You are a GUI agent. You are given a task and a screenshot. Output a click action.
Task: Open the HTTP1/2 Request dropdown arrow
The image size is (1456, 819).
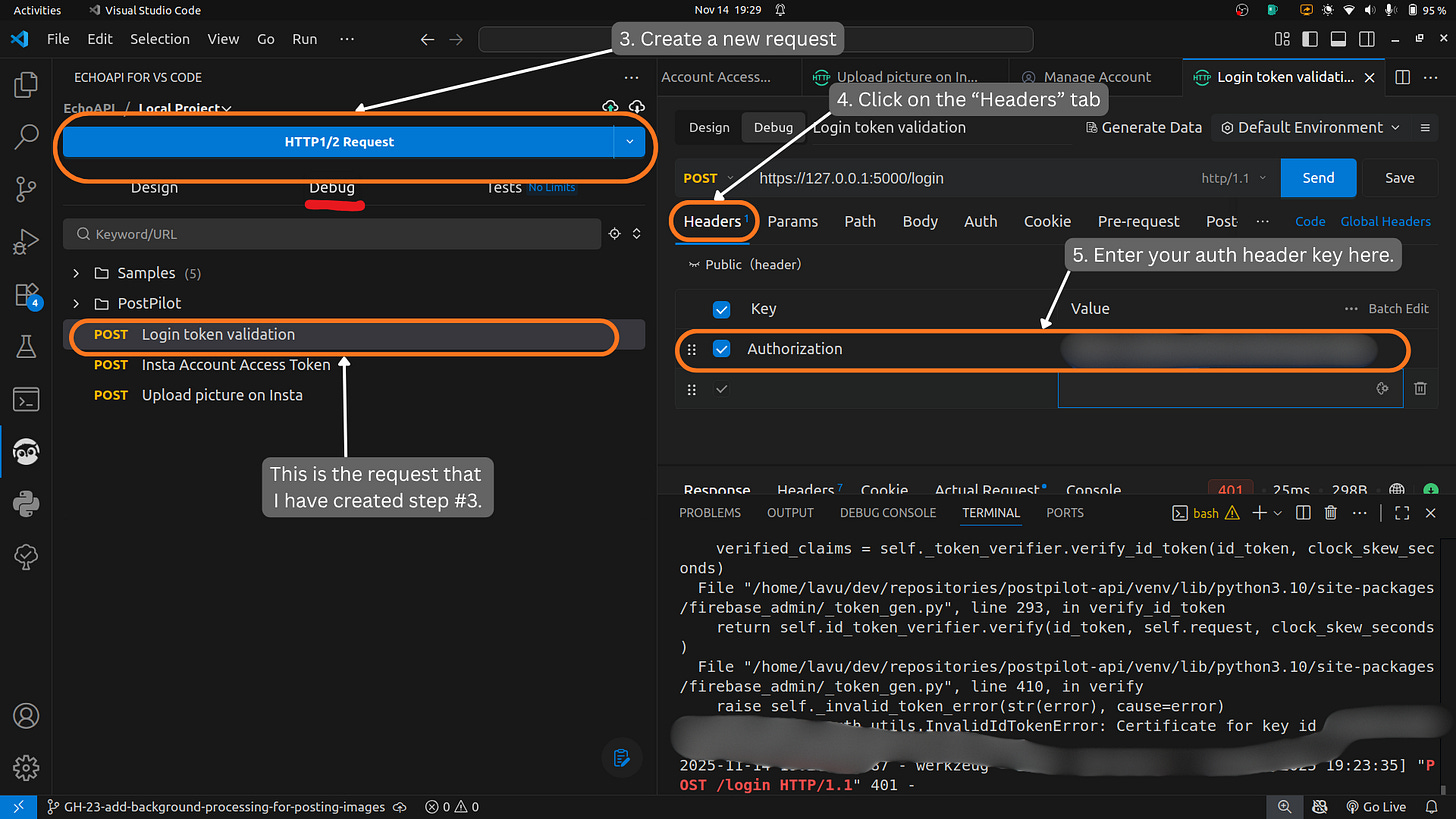[630, 142]
